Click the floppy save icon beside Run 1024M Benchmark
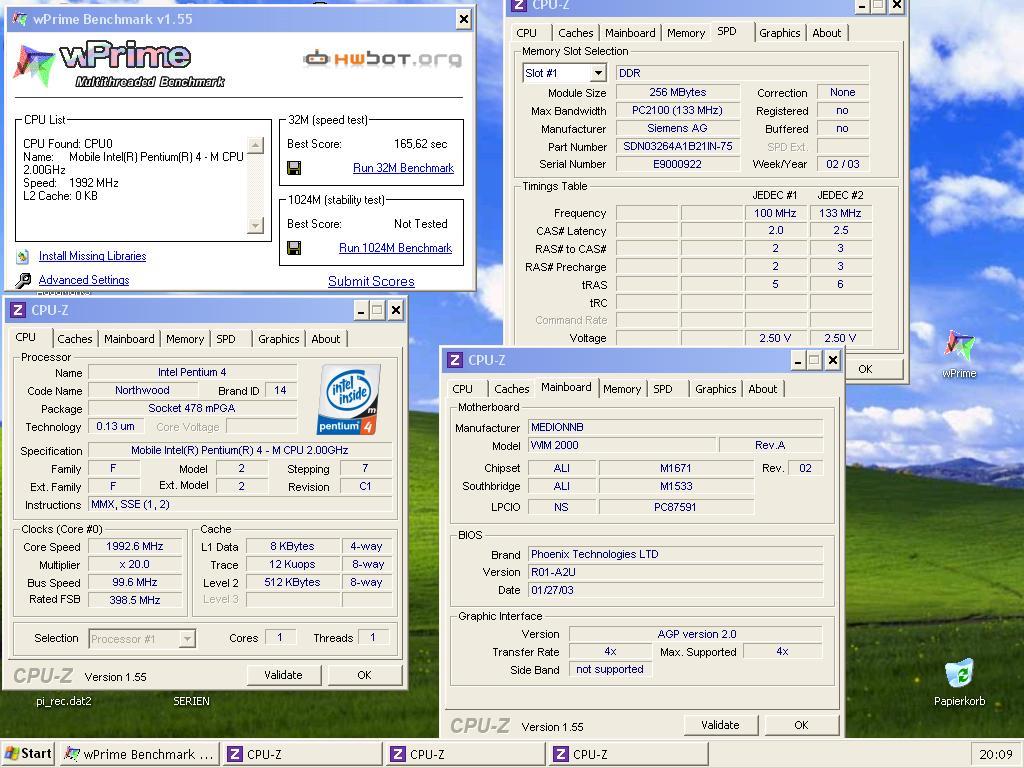 [x=294, y=248]
